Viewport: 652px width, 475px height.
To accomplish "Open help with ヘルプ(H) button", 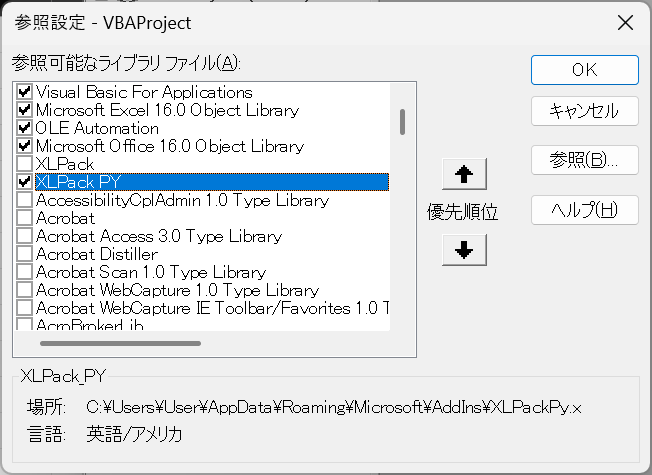I will pyautogui.click(x=584, y=210).
